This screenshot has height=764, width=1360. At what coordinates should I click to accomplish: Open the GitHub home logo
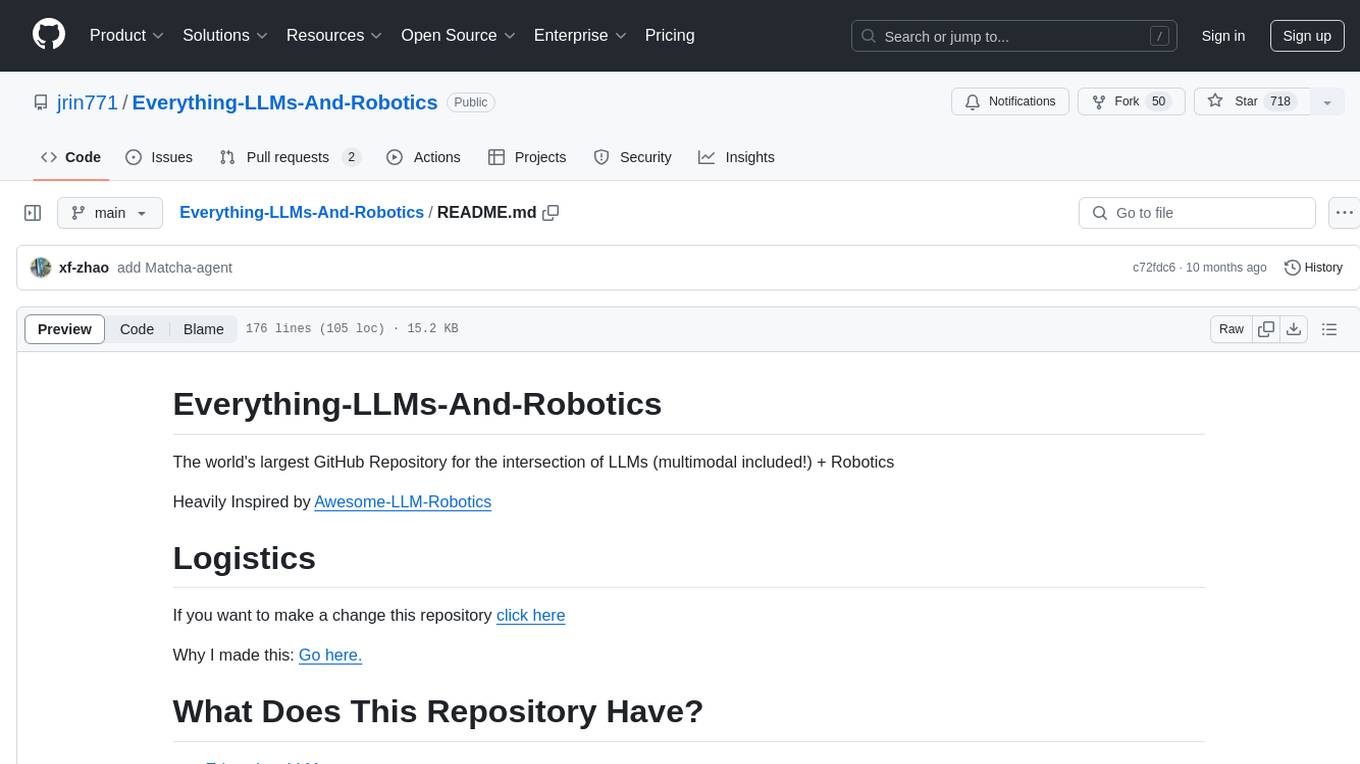pos(49,35)
